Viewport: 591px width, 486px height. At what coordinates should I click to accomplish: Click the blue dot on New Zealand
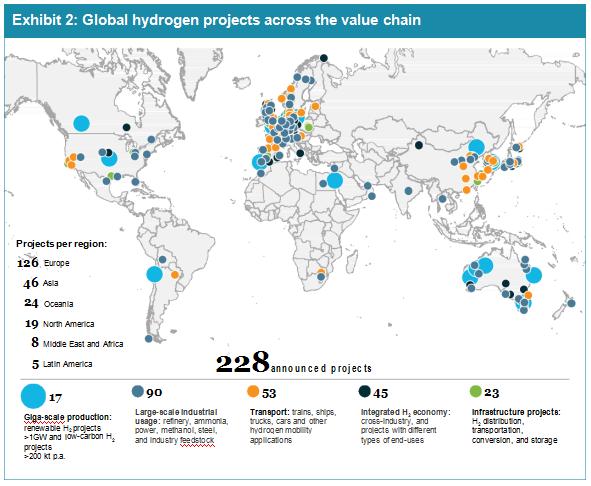571,303
